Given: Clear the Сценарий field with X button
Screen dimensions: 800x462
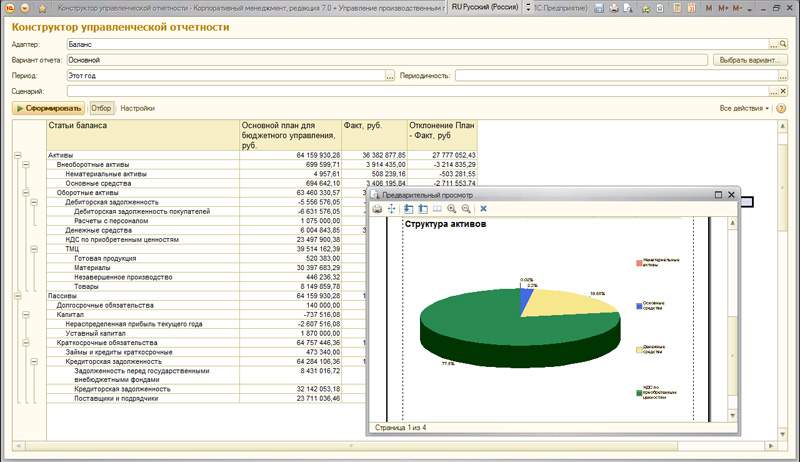Looking at the screenshot, I should pyautogui.click(x=782, y=91).
